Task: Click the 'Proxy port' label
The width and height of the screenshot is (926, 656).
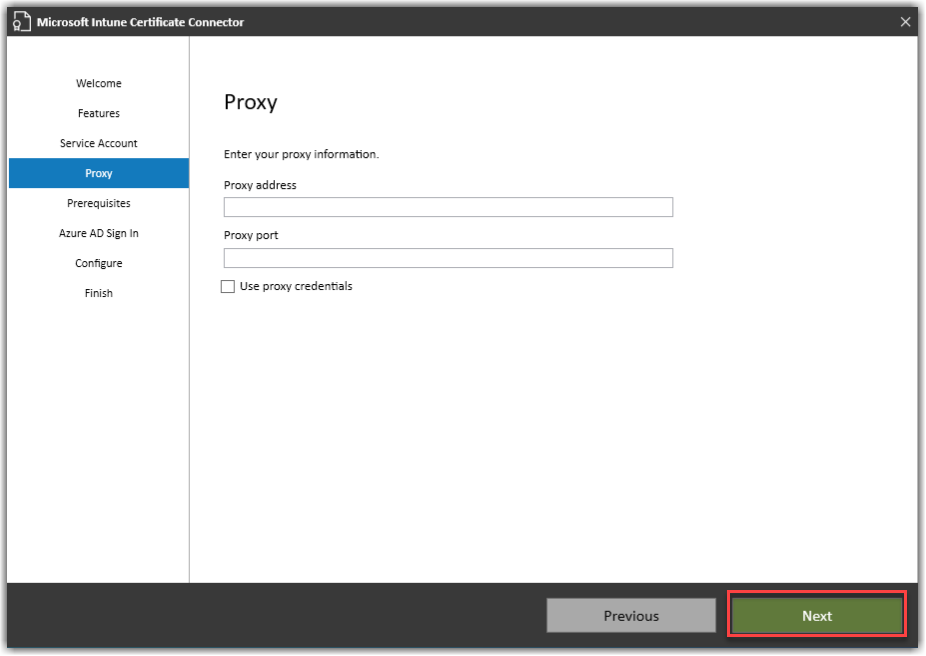Action: point(250,235)
